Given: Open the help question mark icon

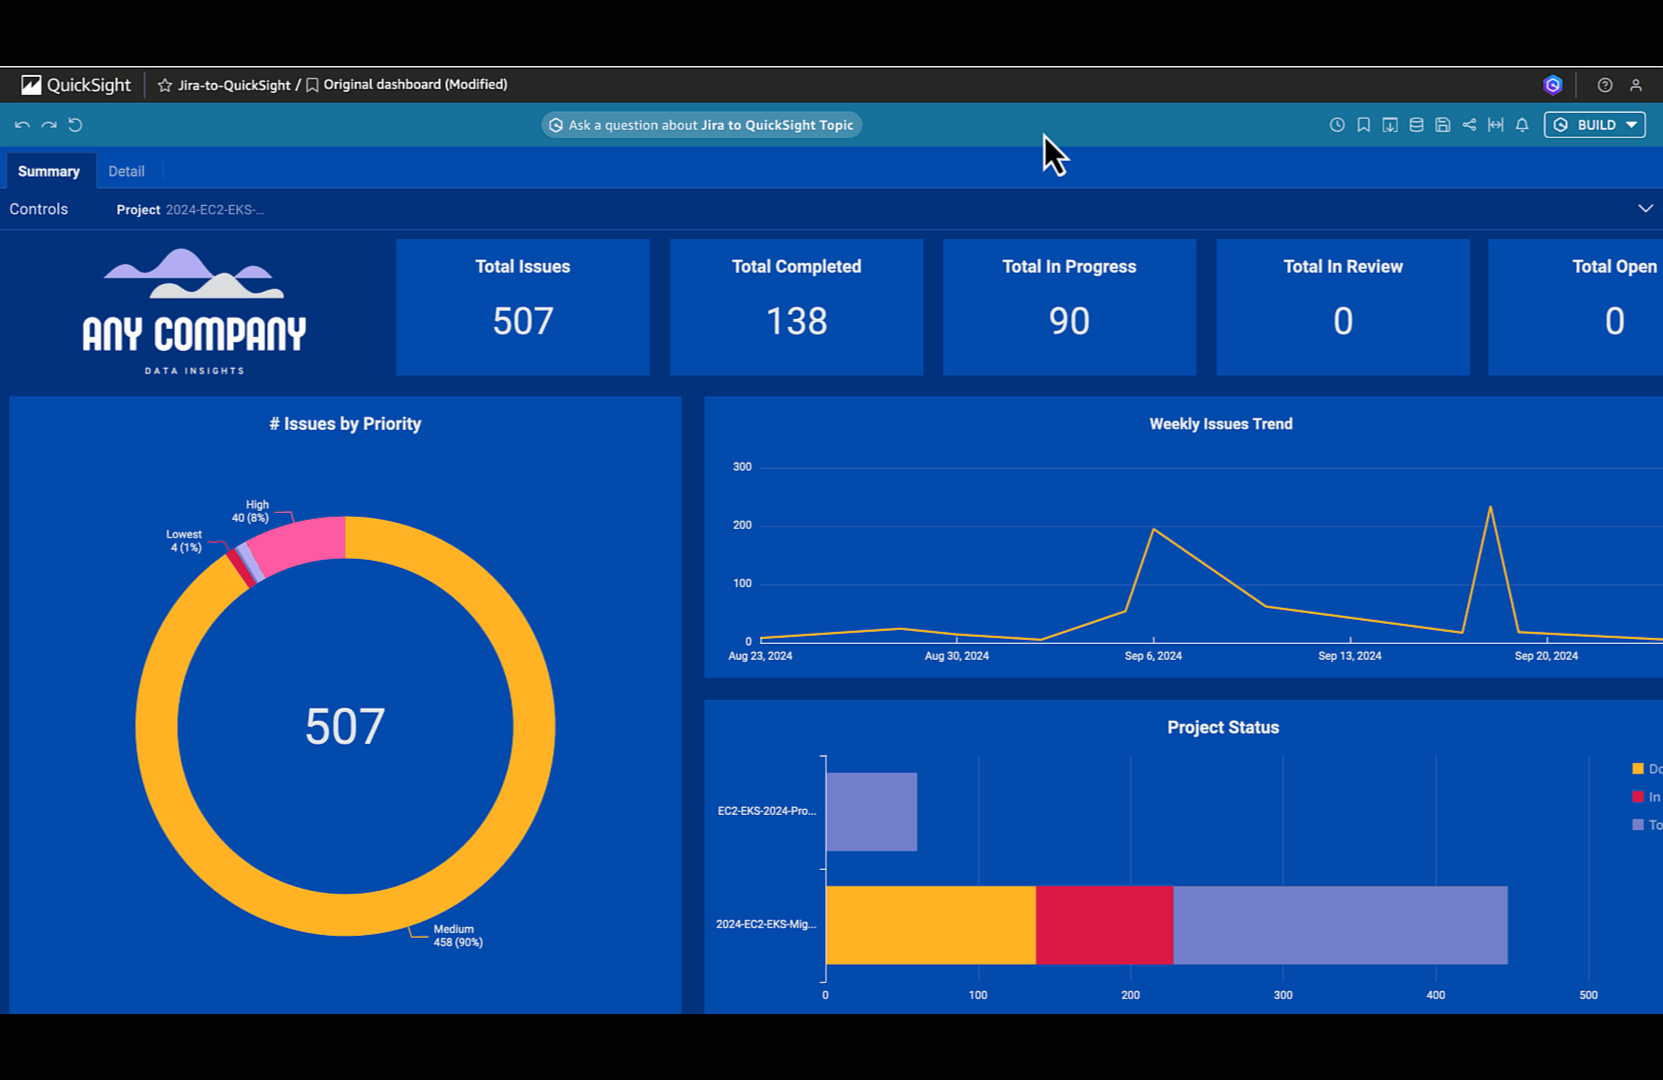Looking at the screenshot, I should (x=1605, y=85).
